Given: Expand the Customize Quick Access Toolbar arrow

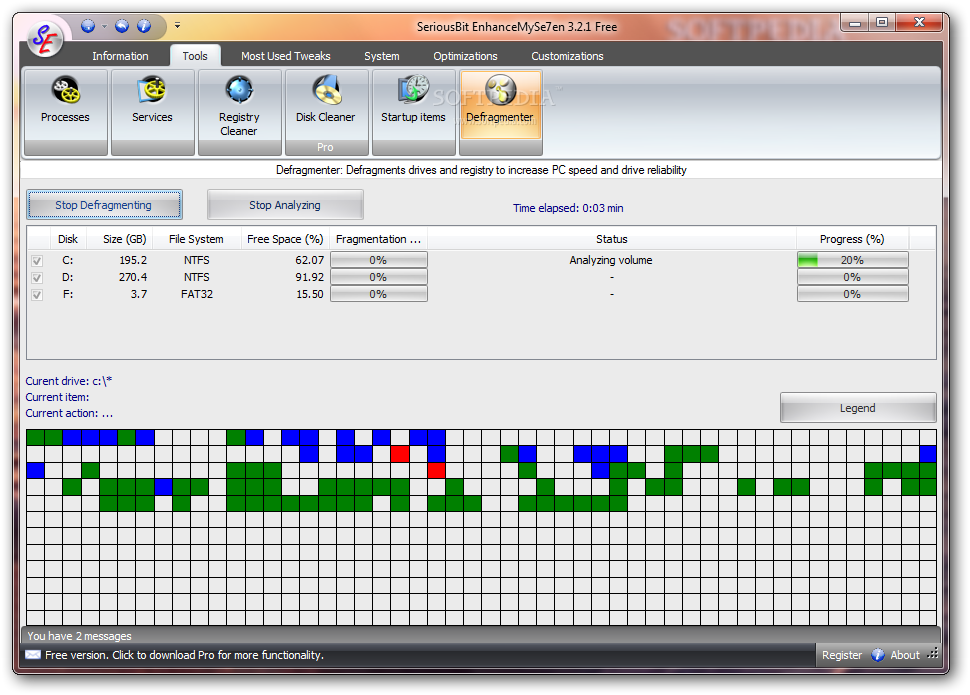Looking at the screenshot, I should coord(178,26).
